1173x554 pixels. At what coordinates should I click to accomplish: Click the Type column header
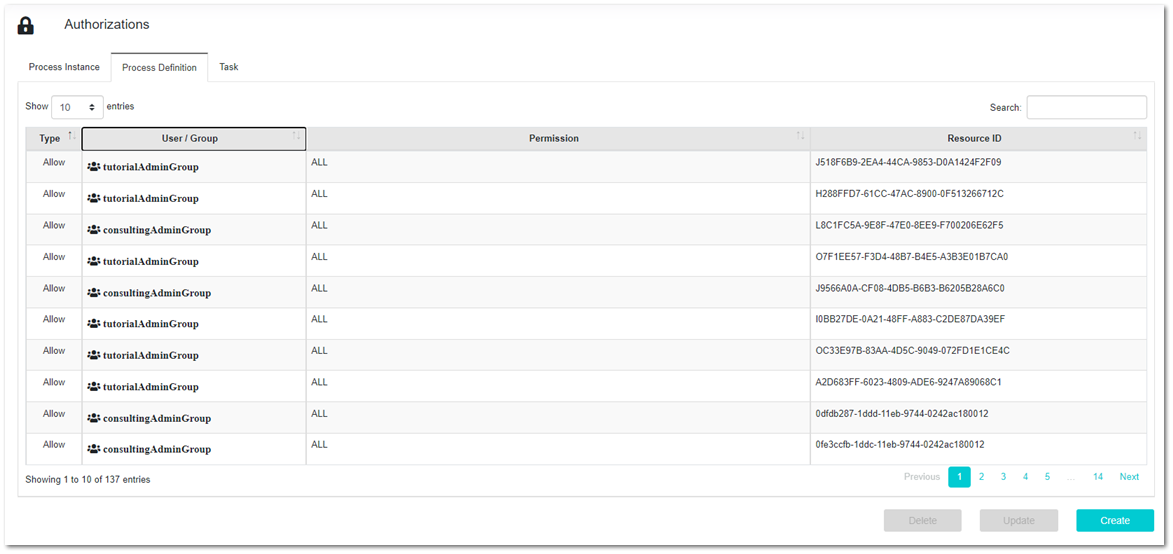click(x=53, y=139)
